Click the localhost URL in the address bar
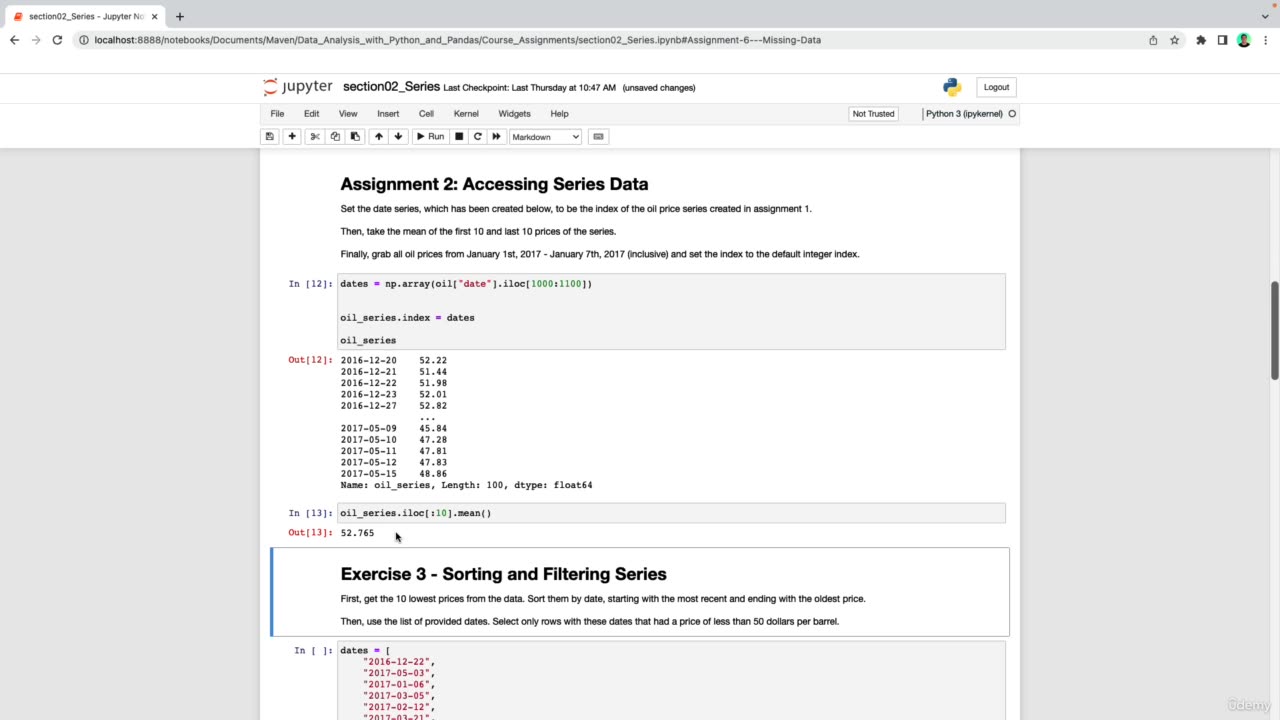This screenshot has height=720, width=1280. 457,40
